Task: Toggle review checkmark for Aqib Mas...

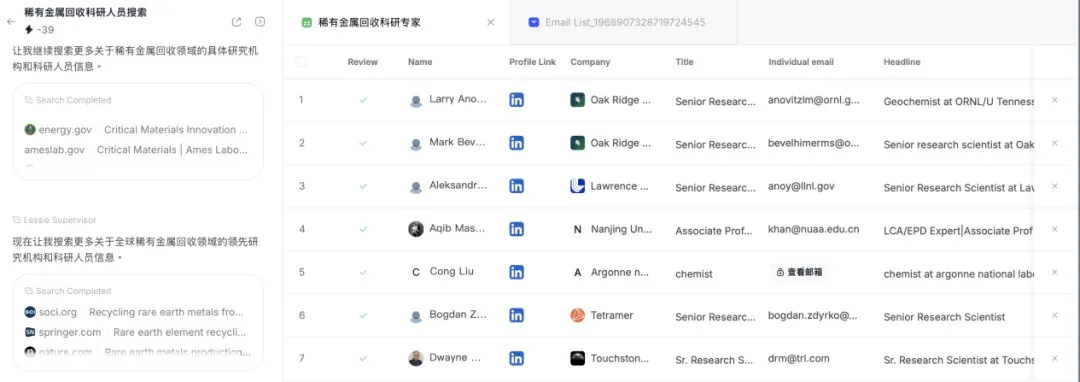Action: 363,229
